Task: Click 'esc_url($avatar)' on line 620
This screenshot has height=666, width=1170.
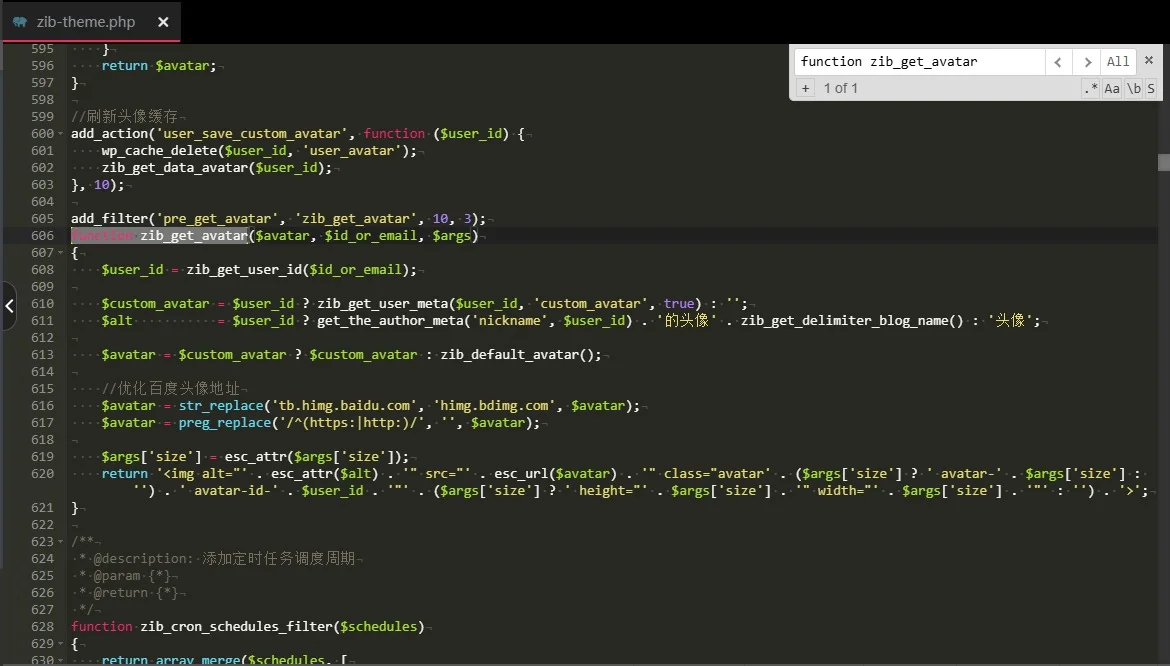Action: point(555,474)
